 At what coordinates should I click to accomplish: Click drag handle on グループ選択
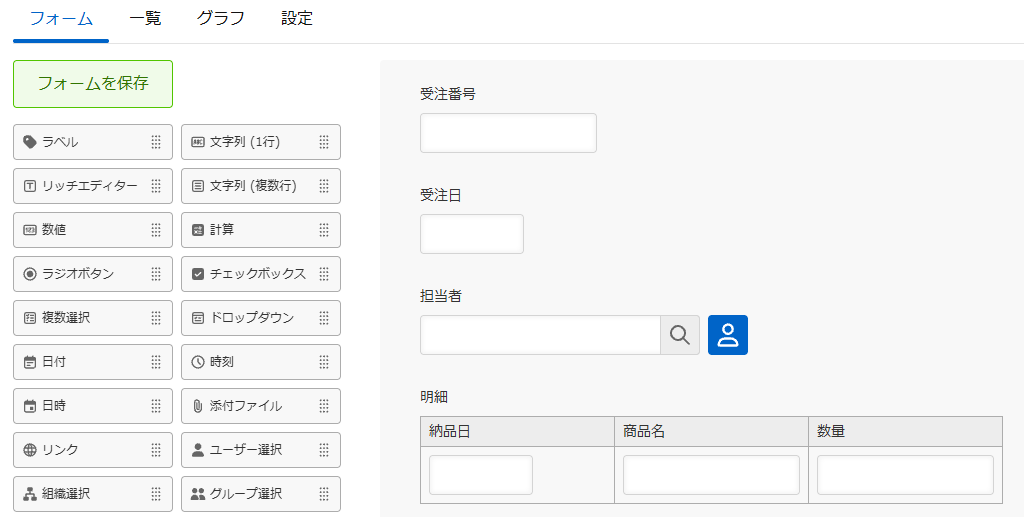pyautogui.click(x=324, y=494)
